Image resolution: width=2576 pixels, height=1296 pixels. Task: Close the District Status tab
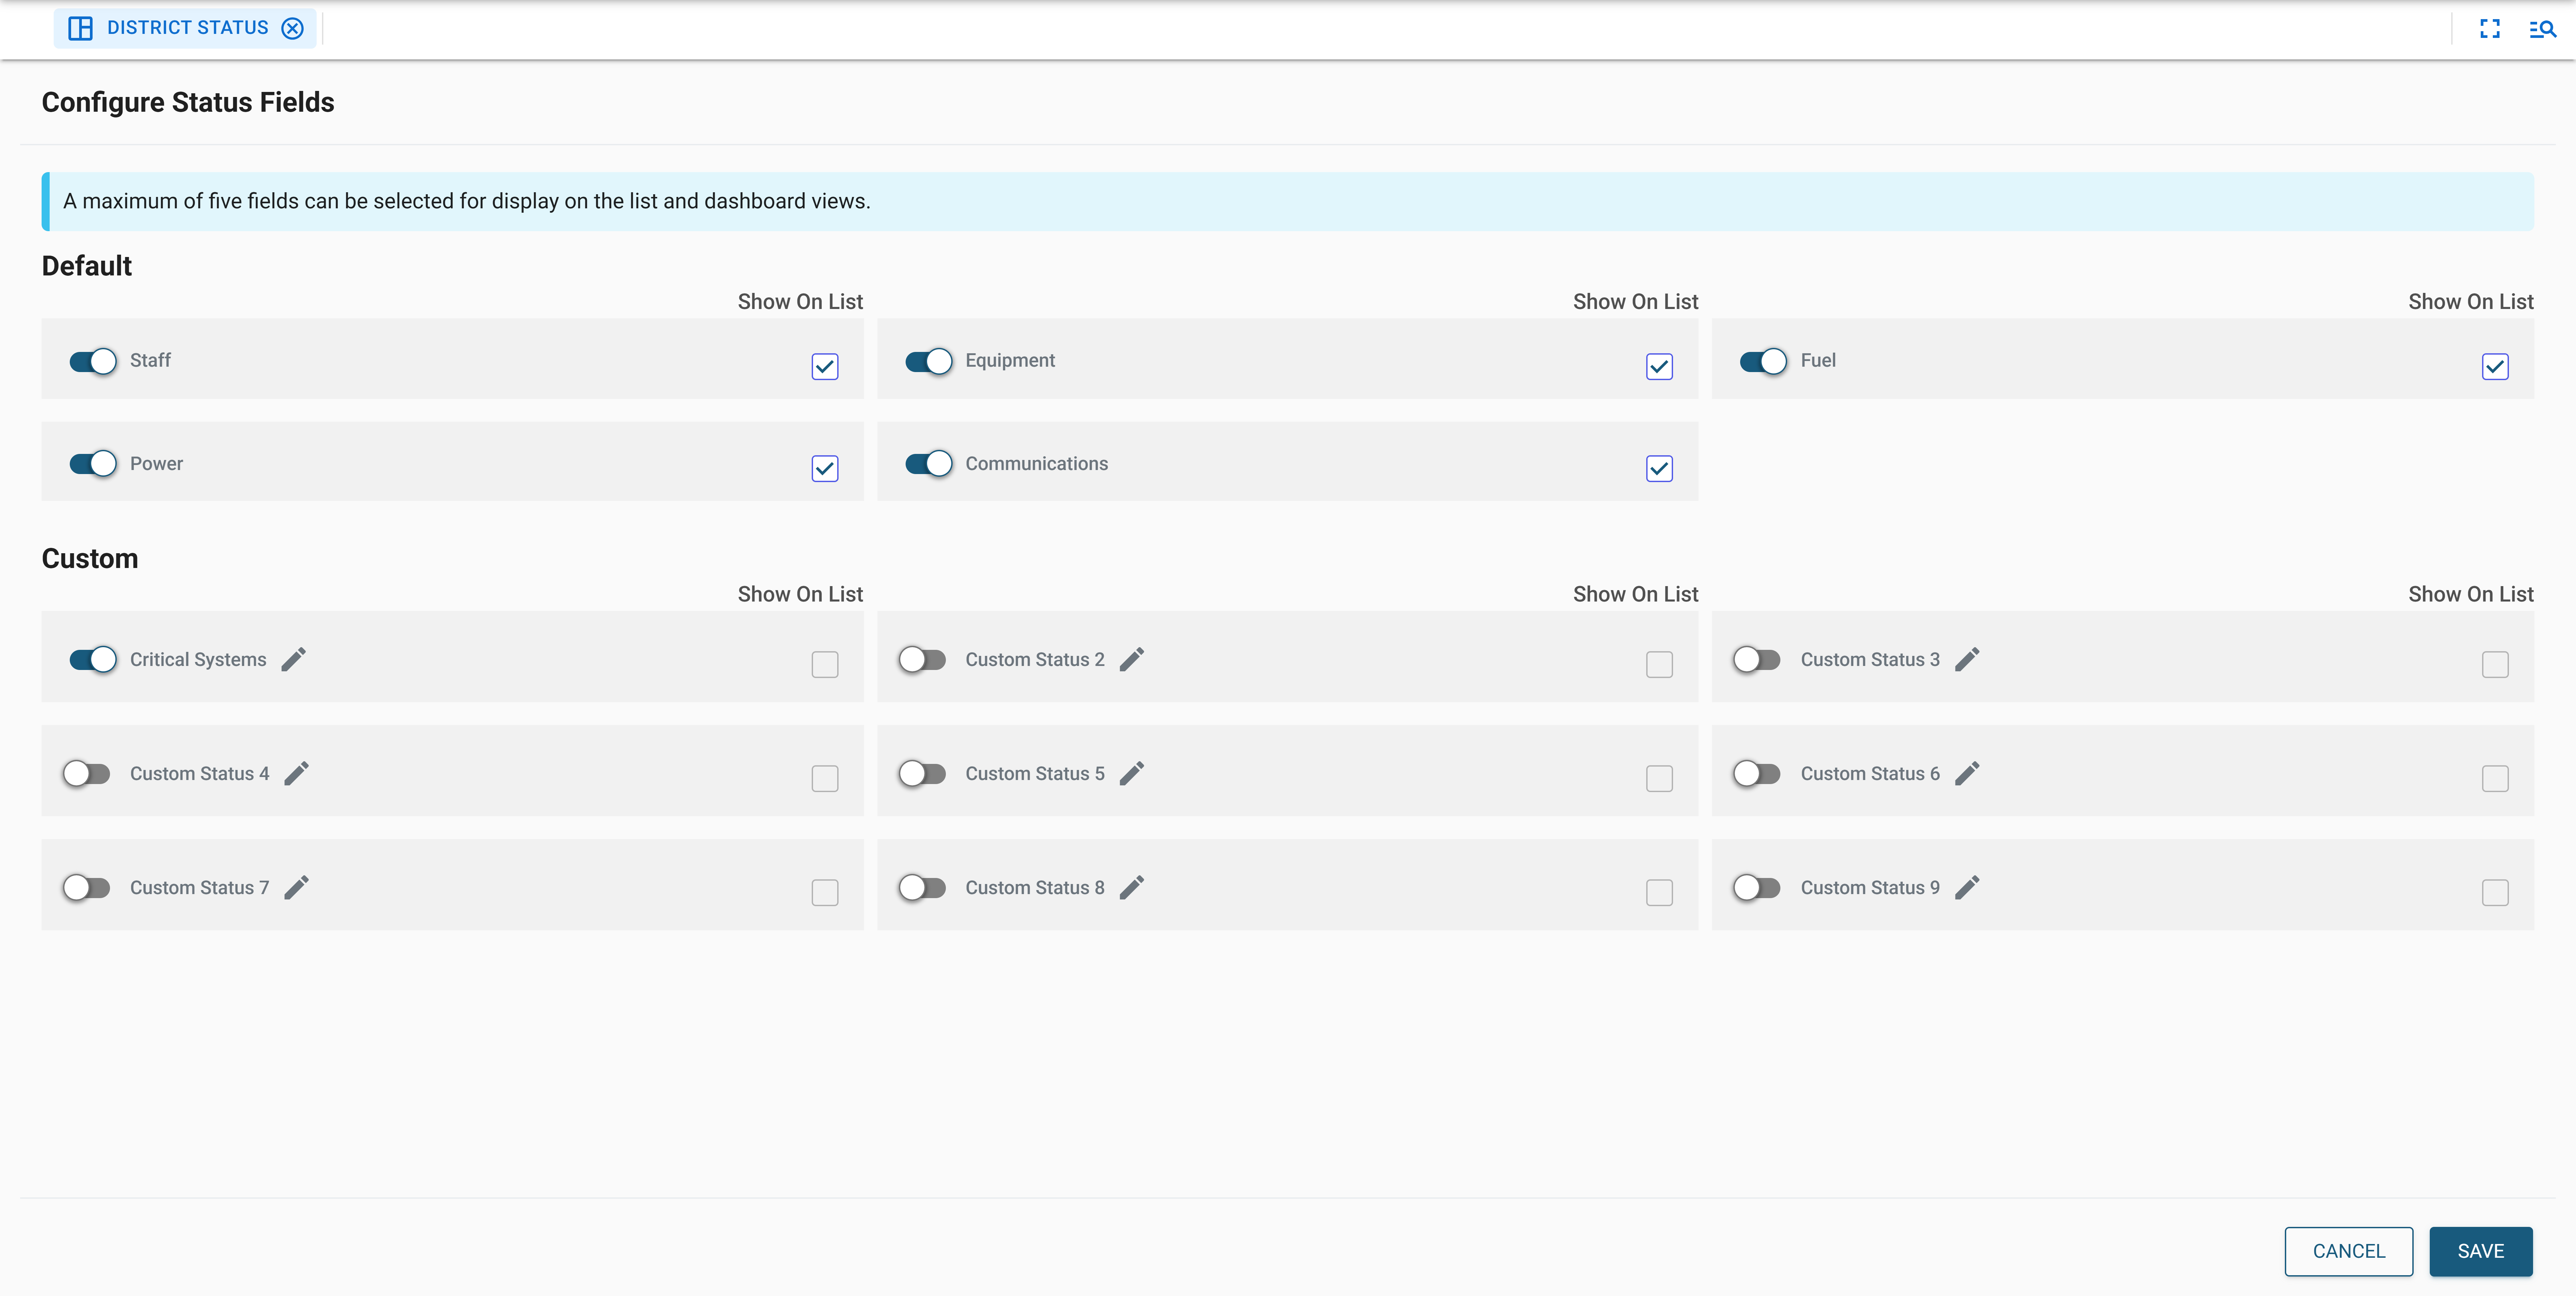point(292,28)
